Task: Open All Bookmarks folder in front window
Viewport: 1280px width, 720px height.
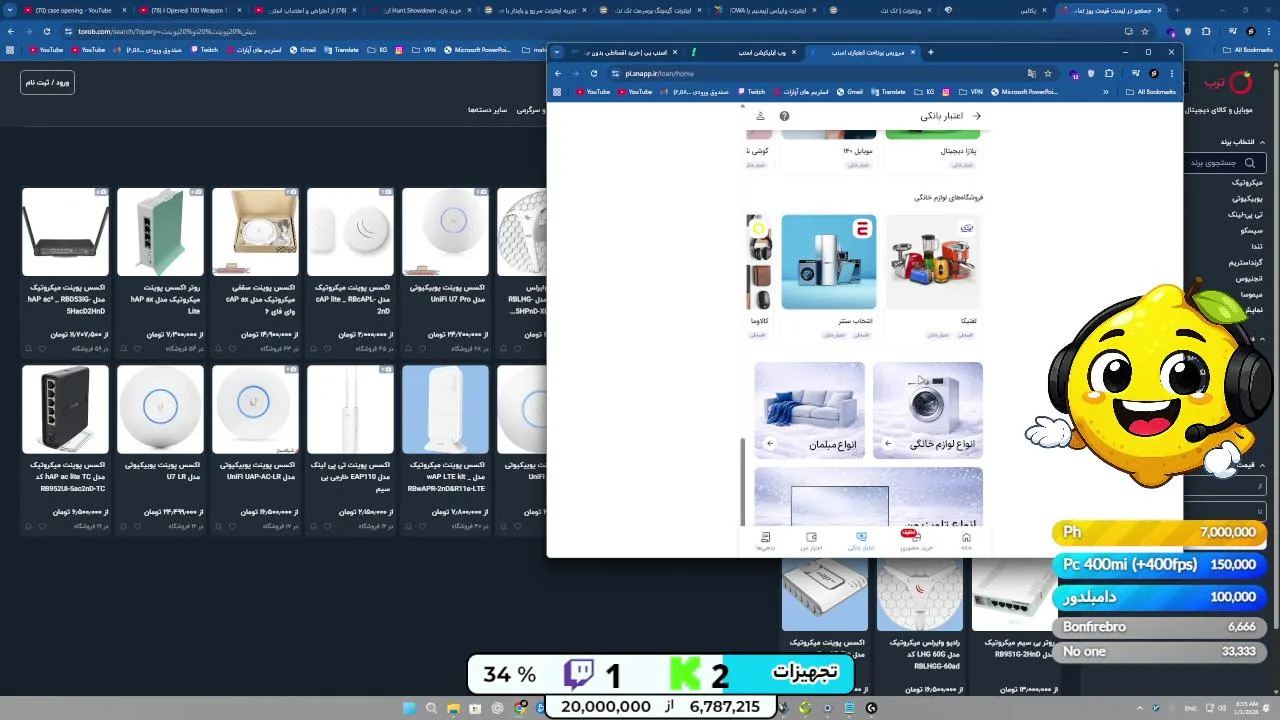Action: pos(1151,92)
